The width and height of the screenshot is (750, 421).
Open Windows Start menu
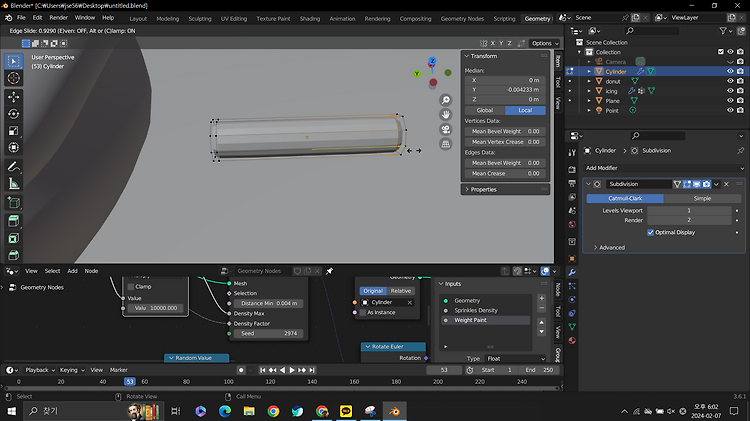(x=11, y=411)
